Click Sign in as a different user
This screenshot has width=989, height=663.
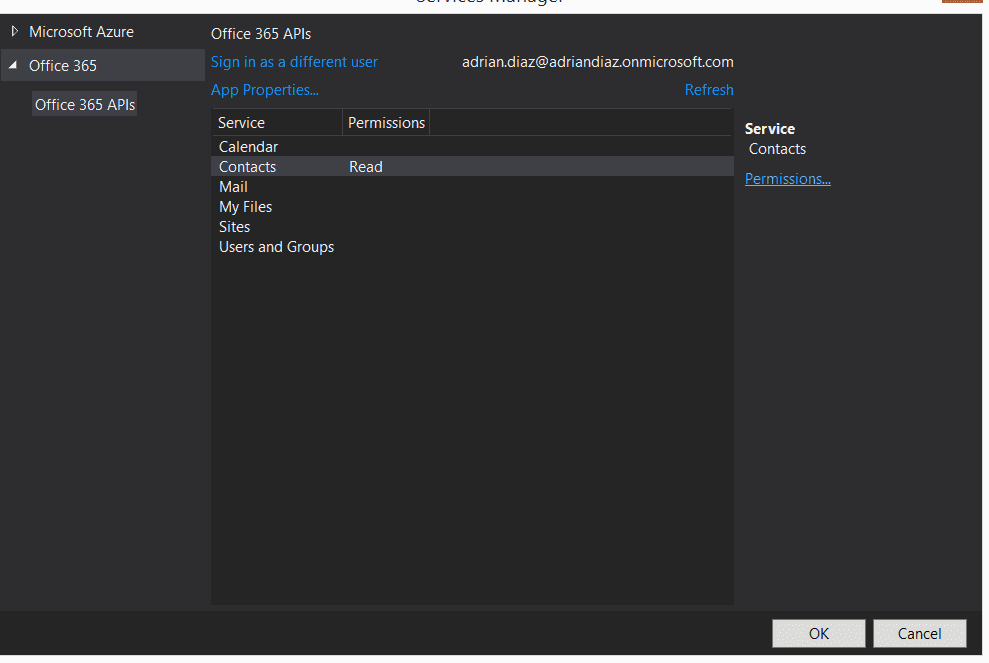click(x=294, y=62)
